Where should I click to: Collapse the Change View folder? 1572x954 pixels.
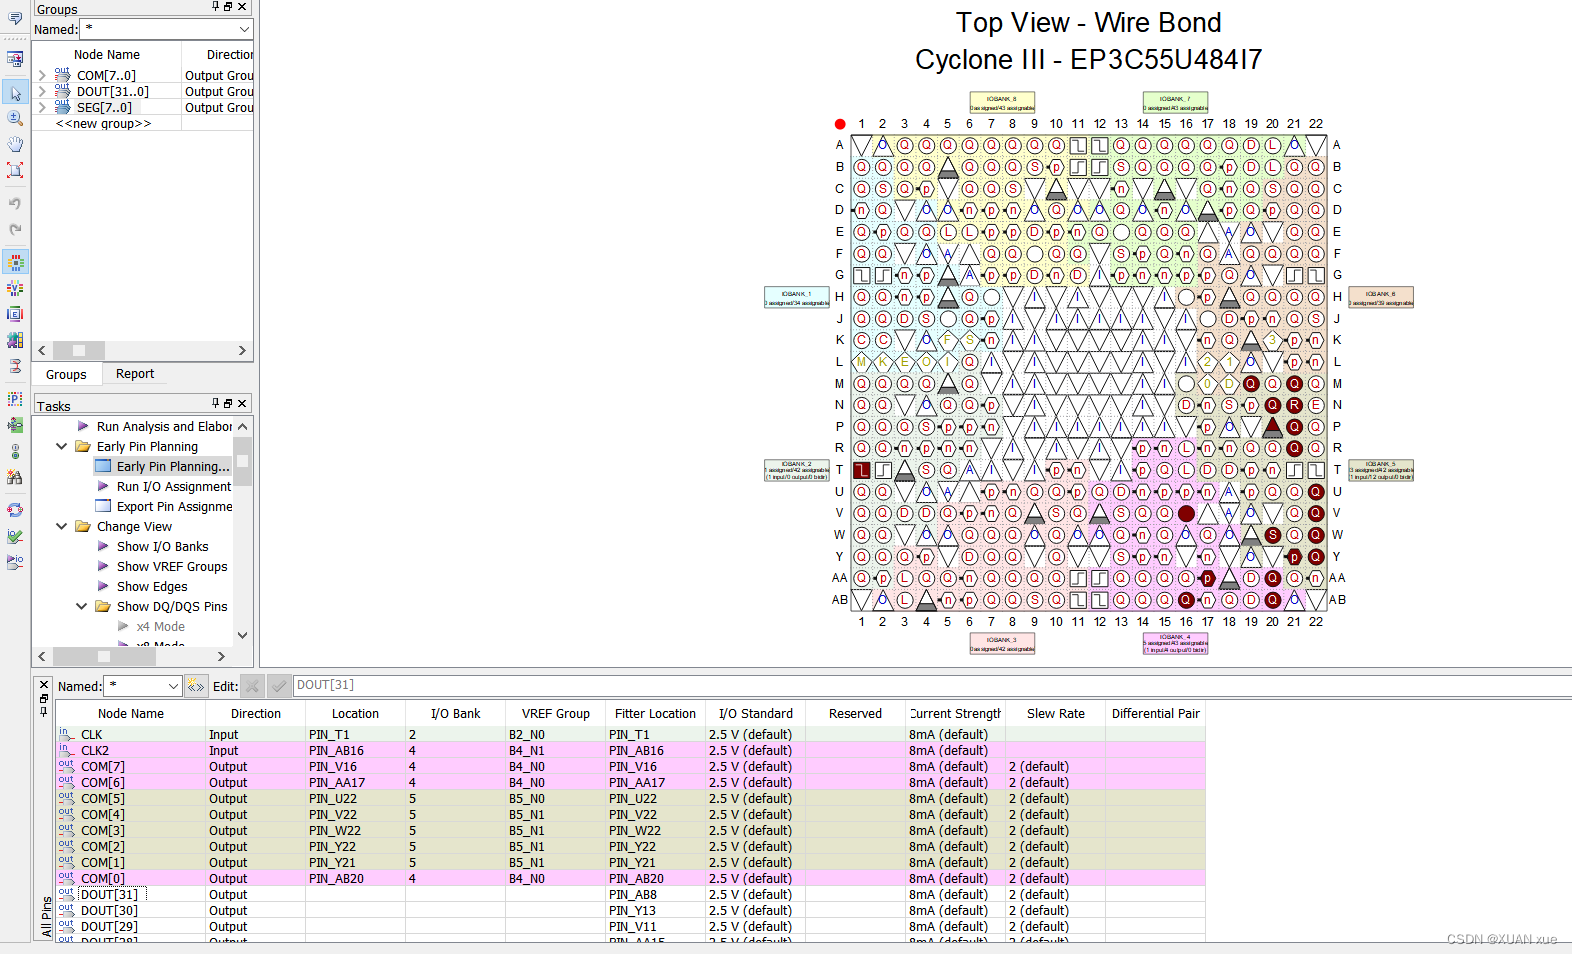point(62,526)
